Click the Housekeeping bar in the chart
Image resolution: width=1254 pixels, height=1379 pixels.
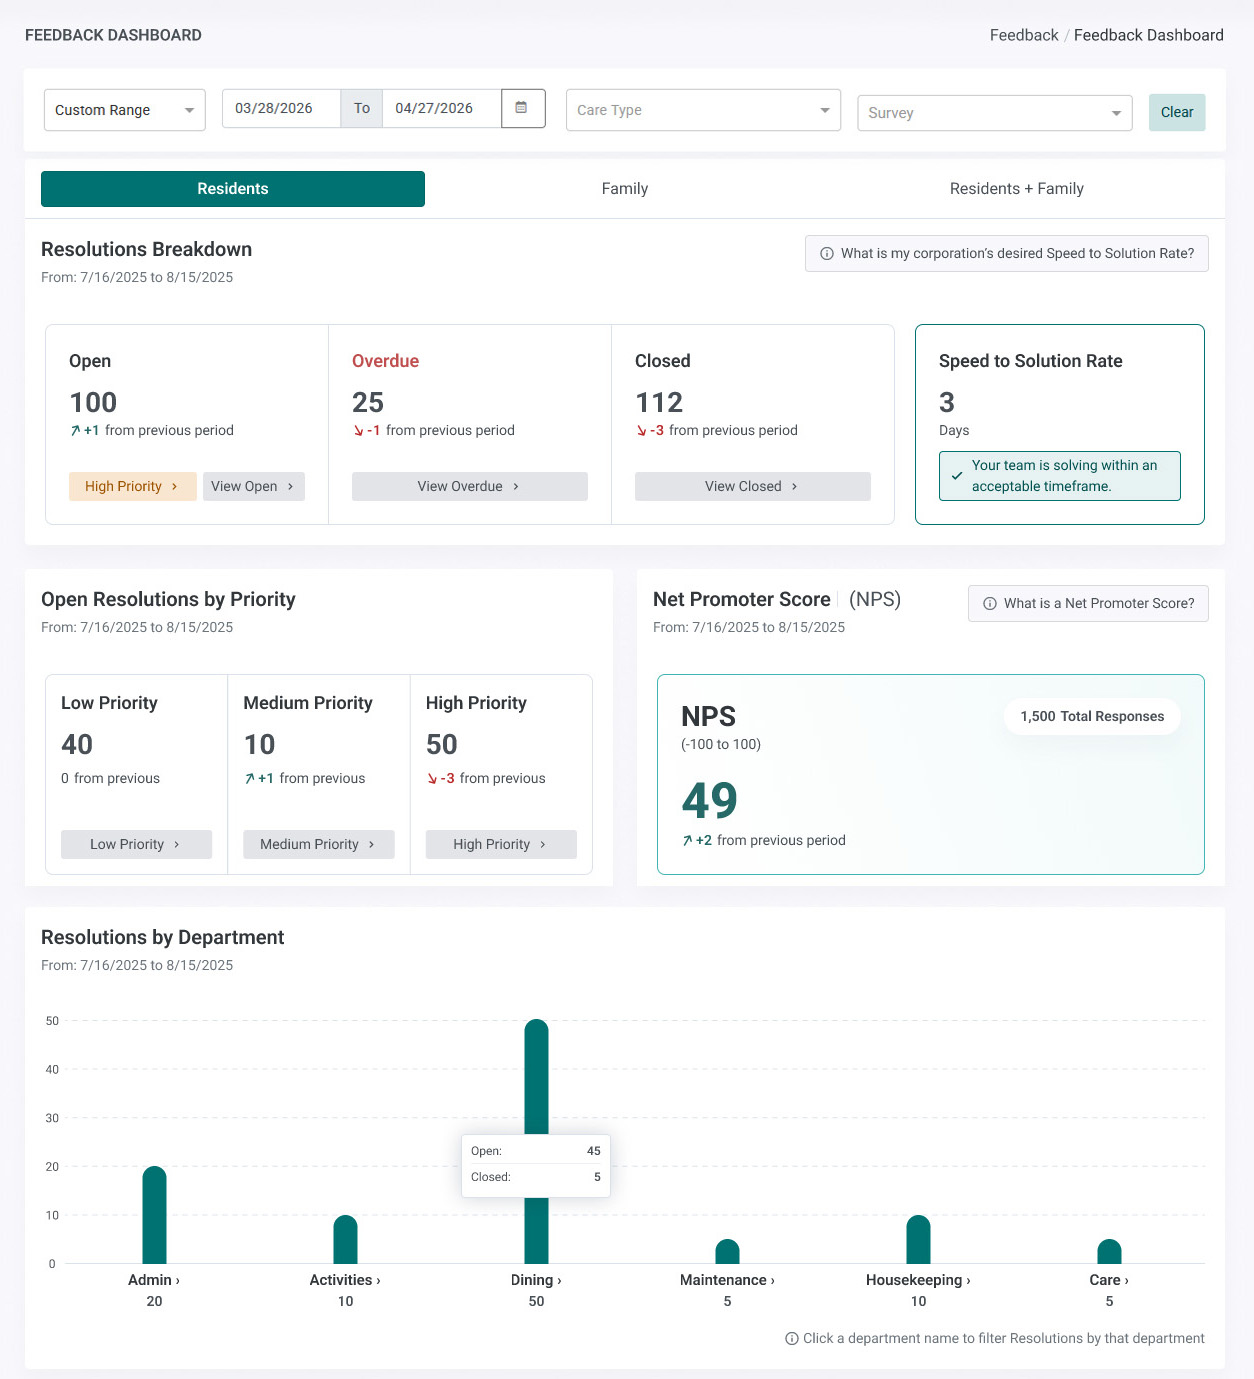(x=918, y=1240)
